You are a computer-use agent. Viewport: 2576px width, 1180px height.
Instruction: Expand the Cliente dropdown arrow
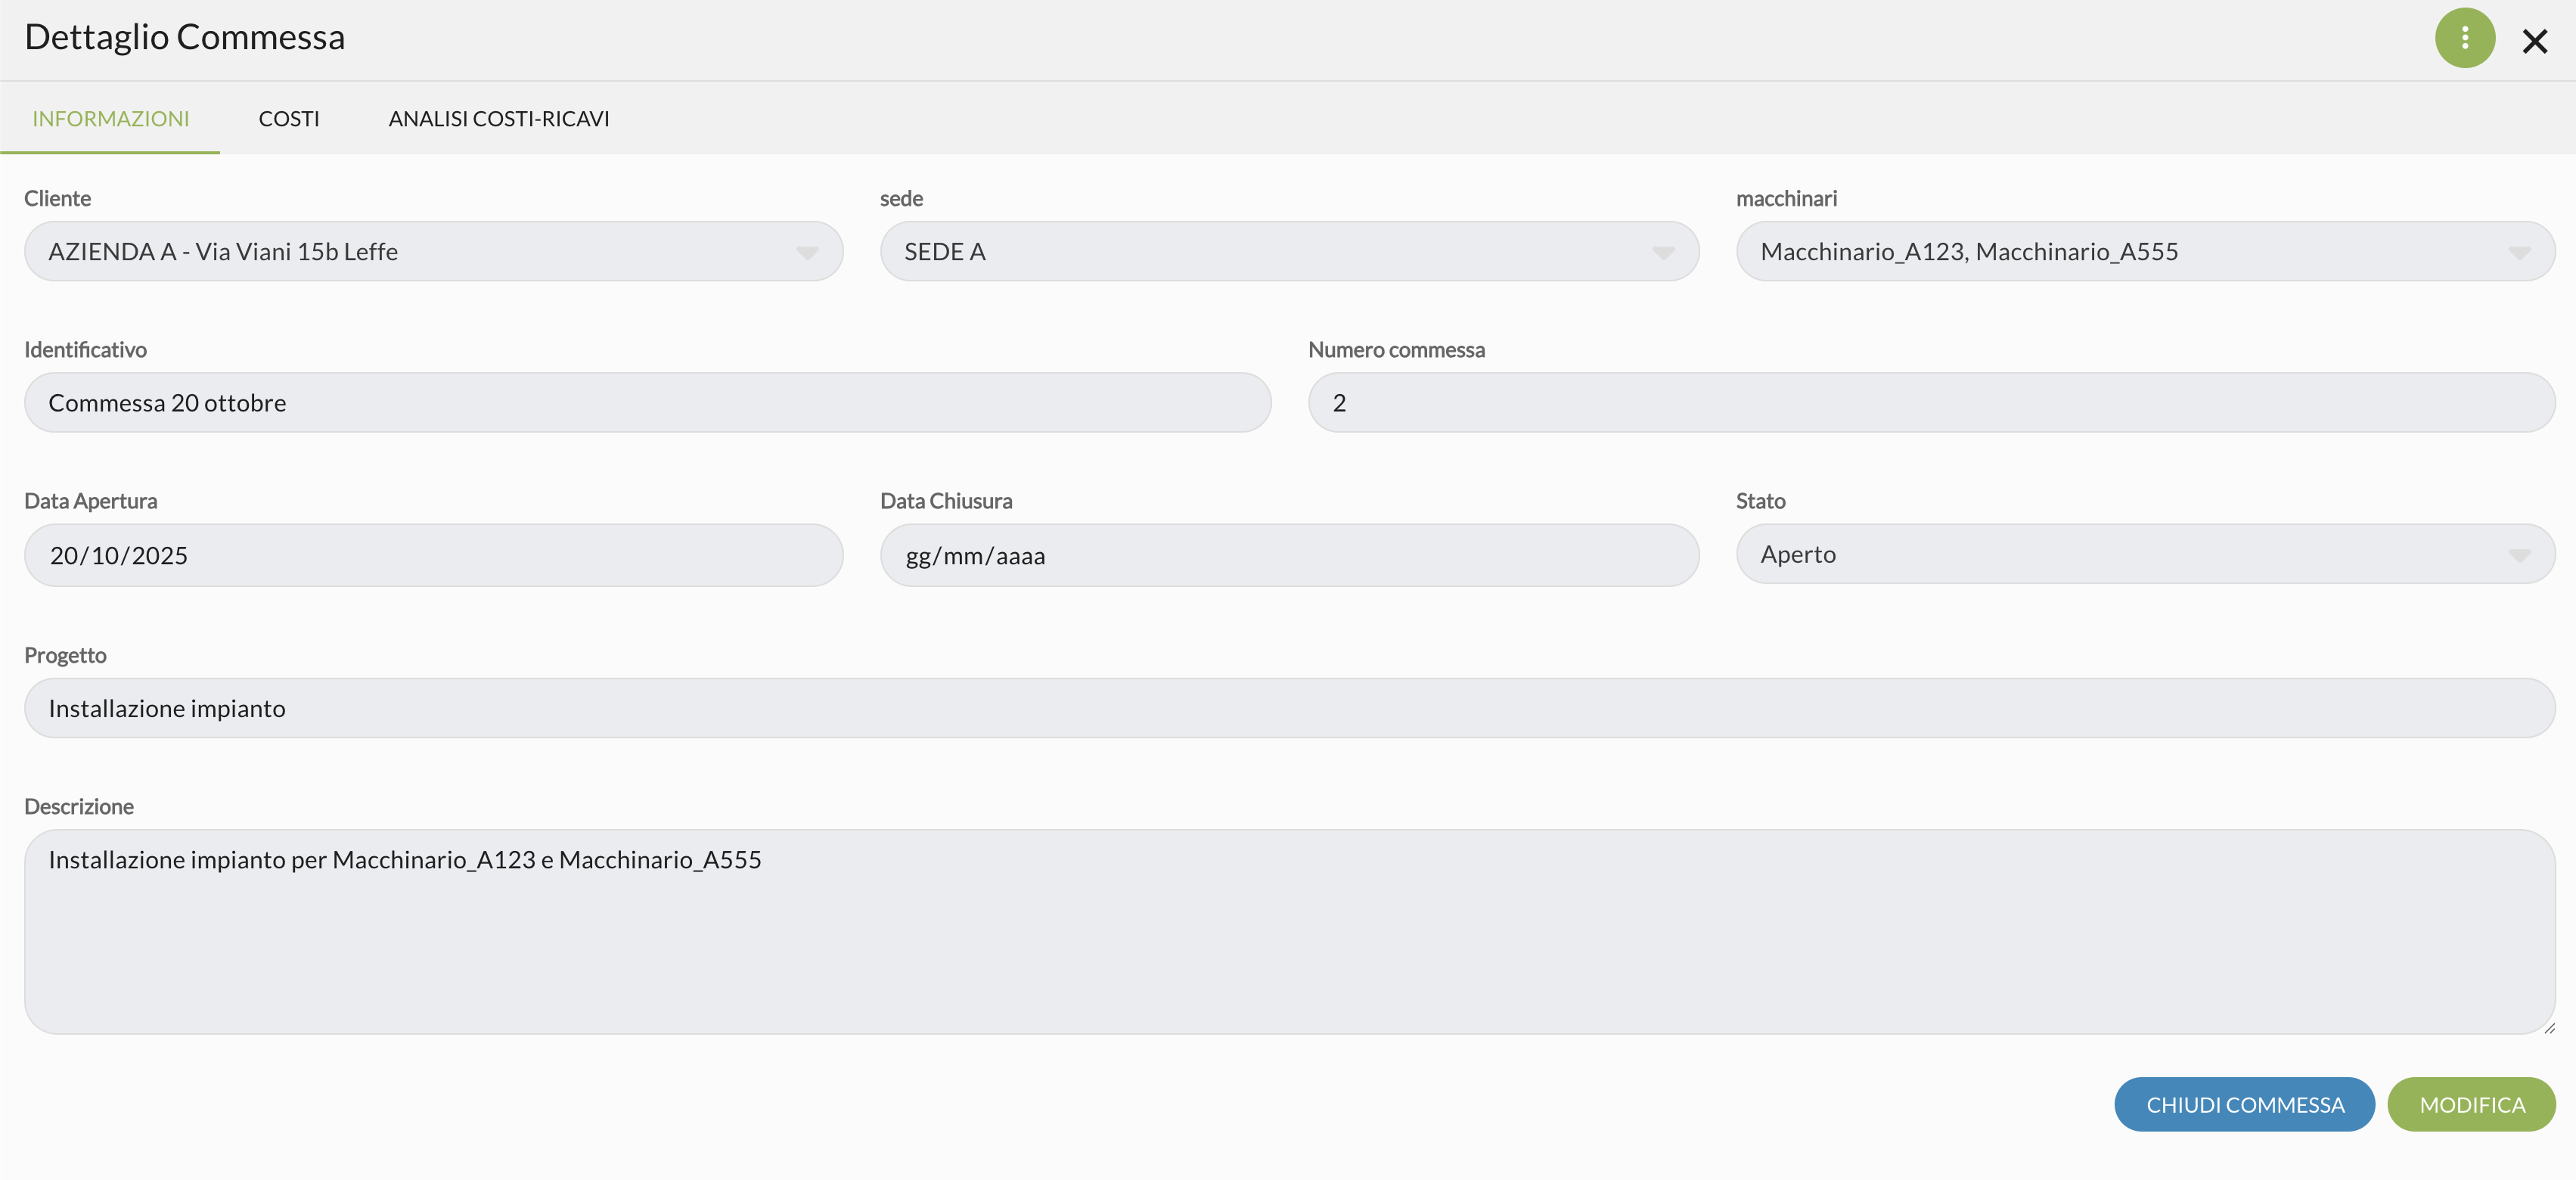coord(807,253)
